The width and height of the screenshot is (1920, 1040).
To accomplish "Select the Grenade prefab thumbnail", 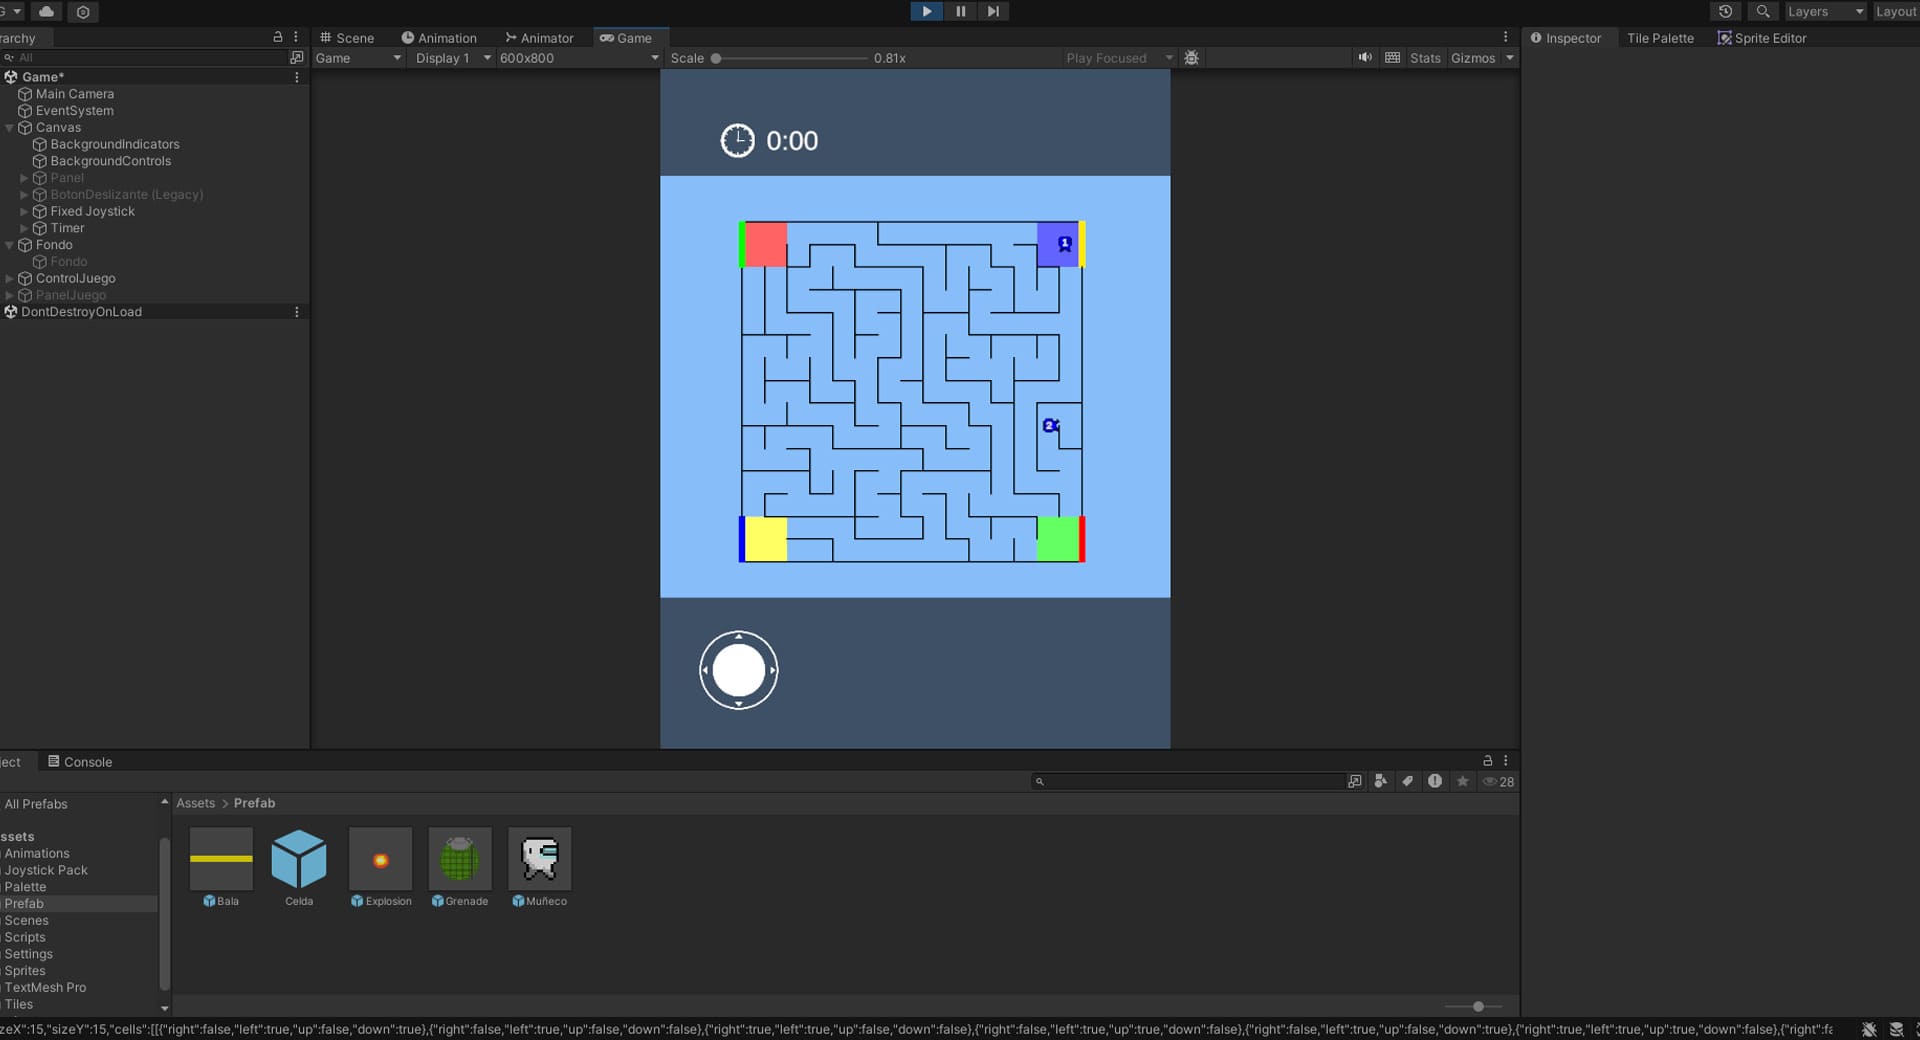I will click(460, 859).
